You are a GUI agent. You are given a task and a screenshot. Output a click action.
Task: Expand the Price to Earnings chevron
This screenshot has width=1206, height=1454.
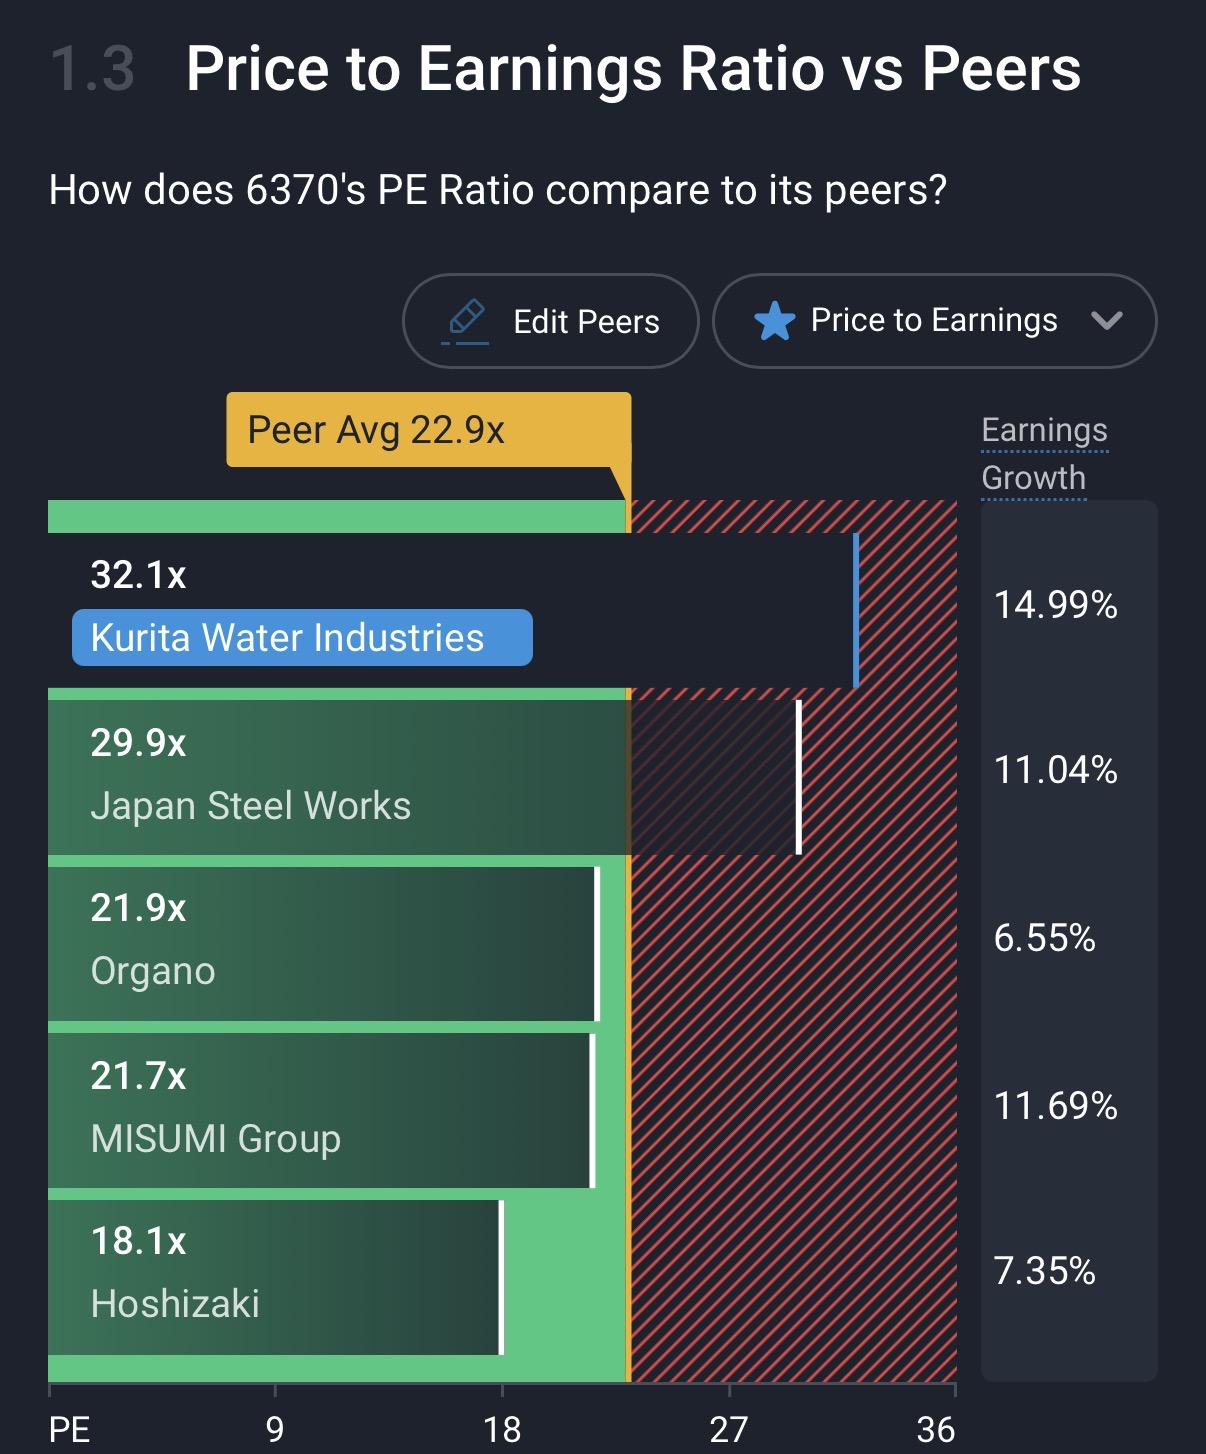(x=1106, y=321)
